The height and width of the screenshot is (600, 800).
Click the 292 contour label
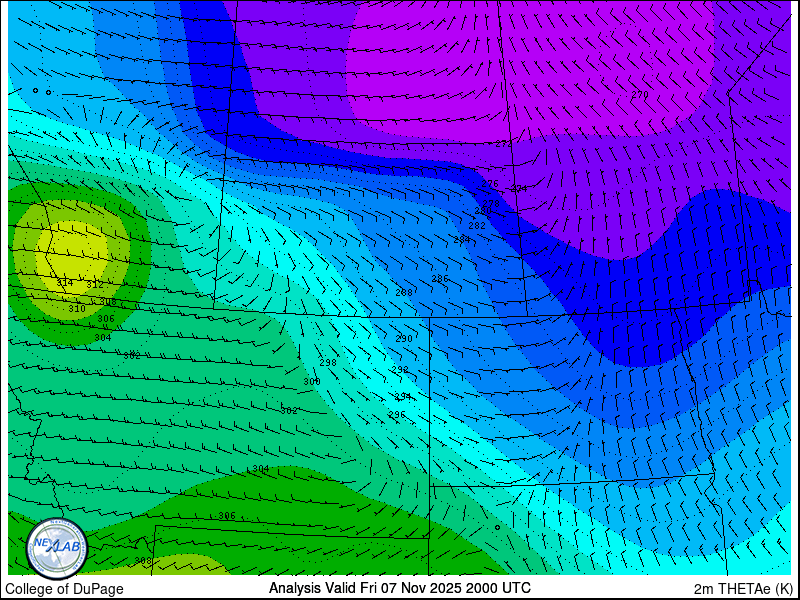[400, 369]
